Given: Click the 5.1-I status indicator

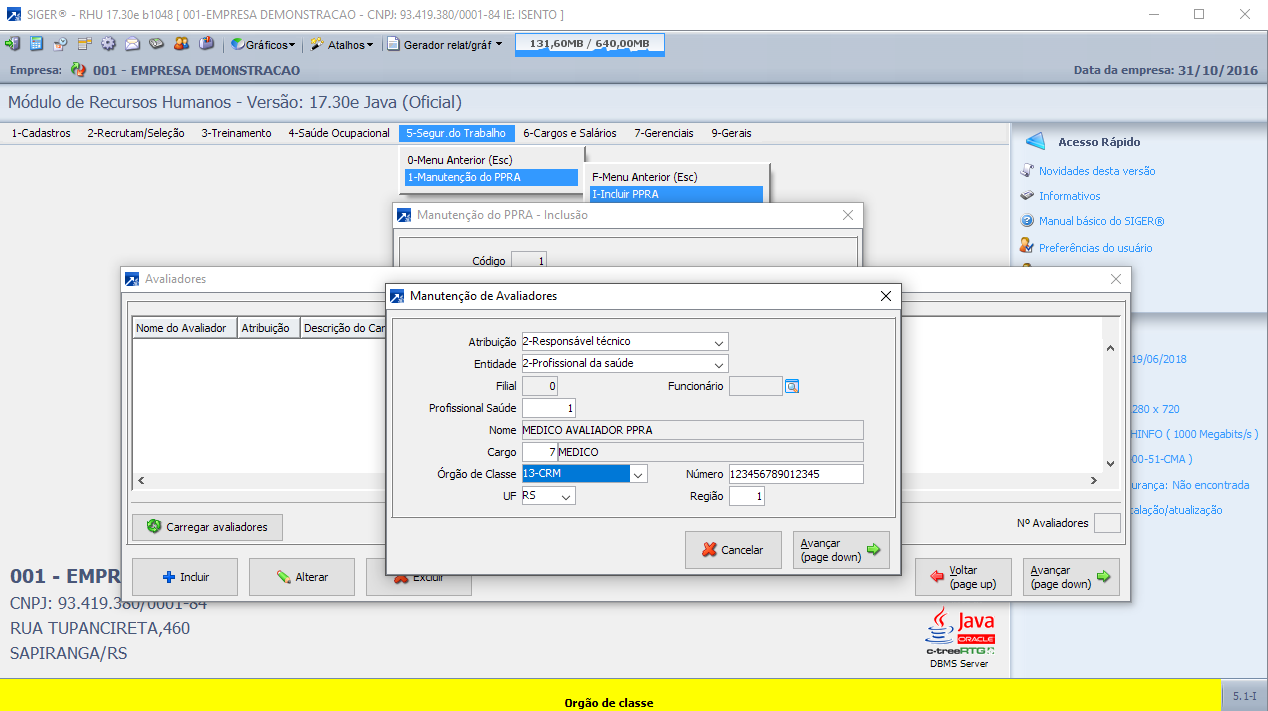Looking at the screenshot, I should point(1244,696).
